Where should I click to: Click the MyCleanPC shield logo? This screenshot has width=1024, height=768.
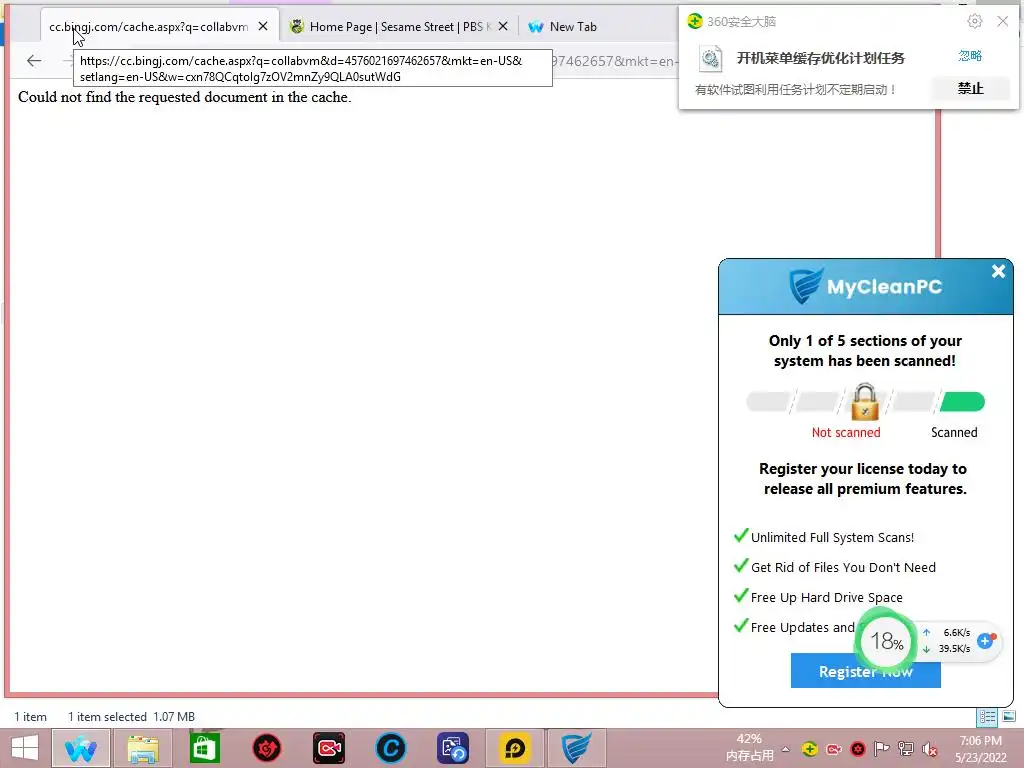coord(805,286)
